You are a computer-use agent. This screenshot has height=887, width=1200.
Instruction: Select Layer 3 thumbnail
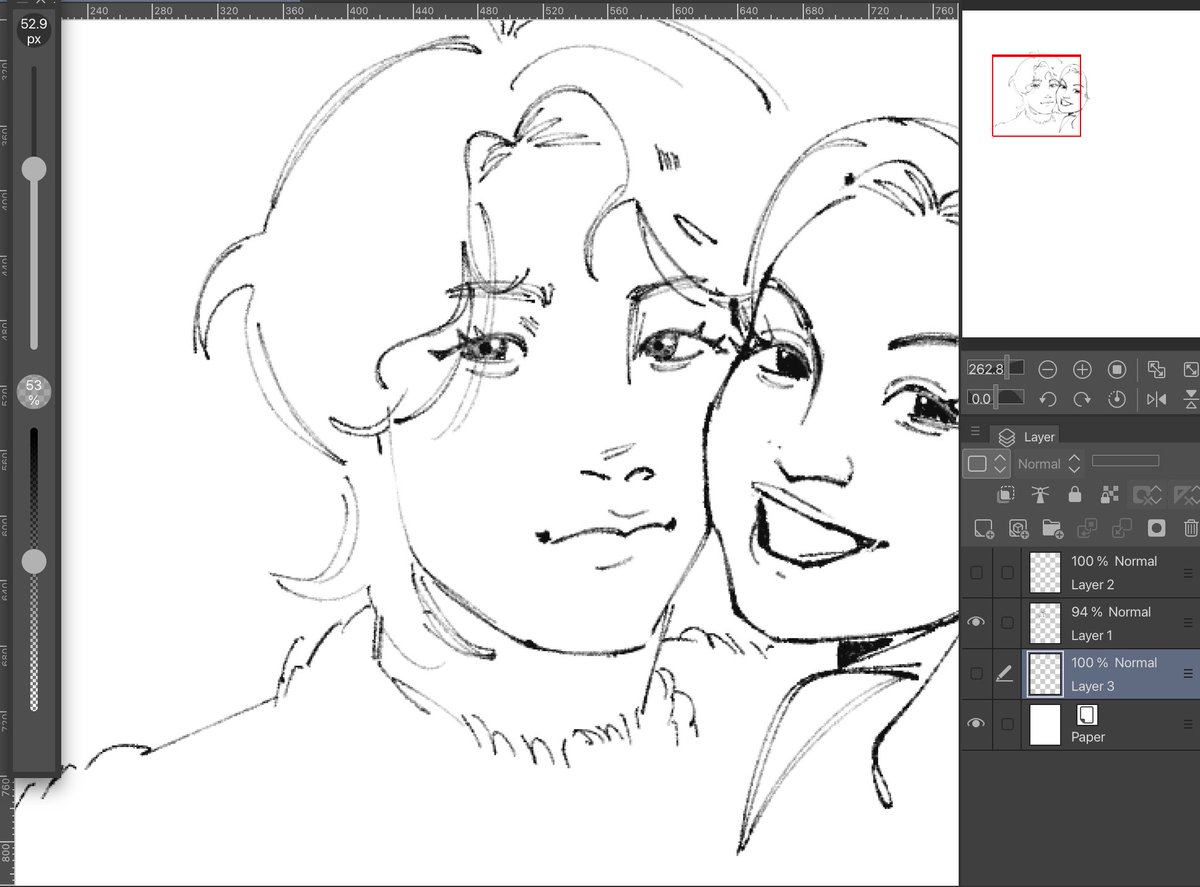tap(1045, 674)
